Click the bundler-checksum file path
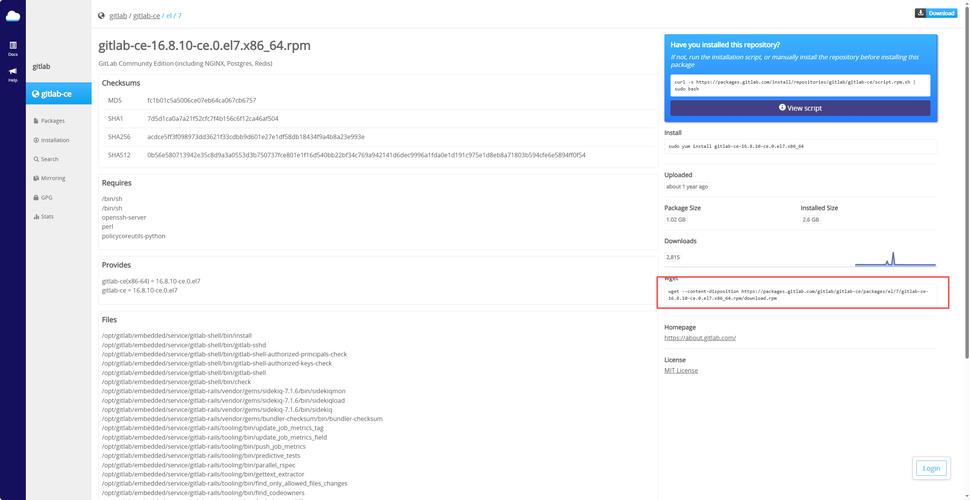 [242, 418]
